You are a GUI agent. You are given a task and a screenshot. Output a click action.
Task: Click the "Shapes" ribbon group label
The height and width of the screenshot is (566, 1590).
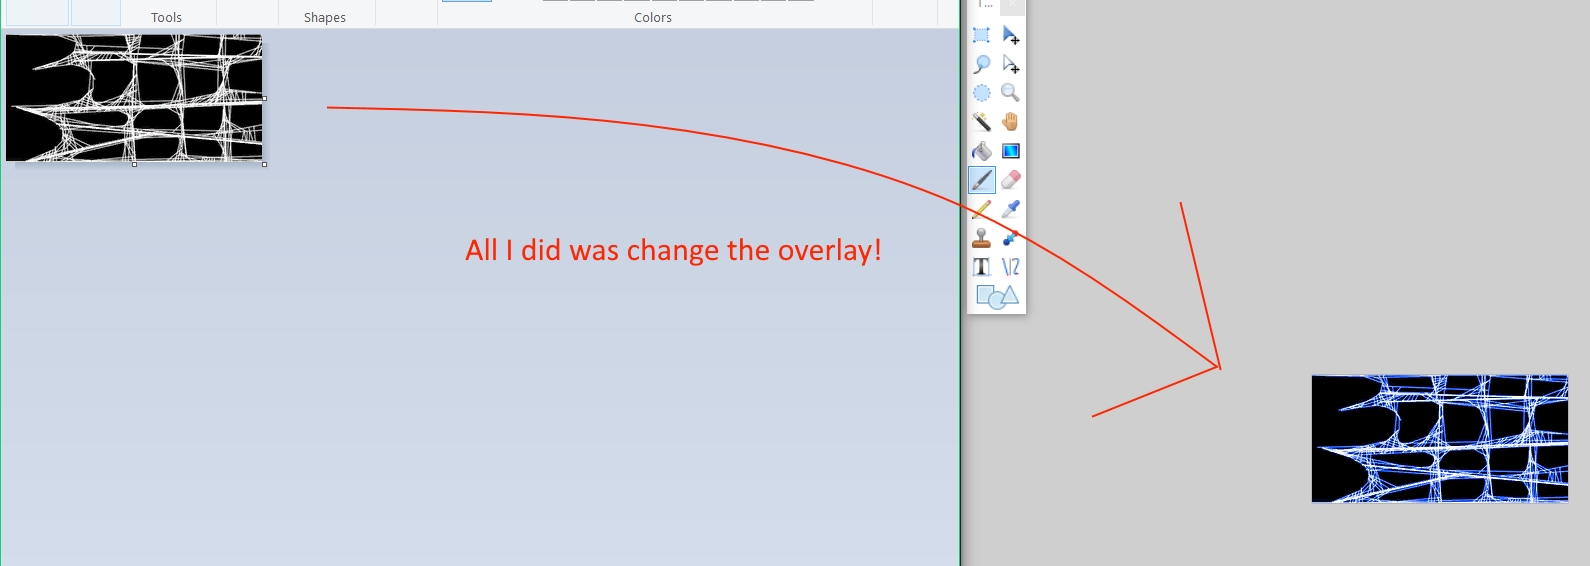click(x=325, y=18)
